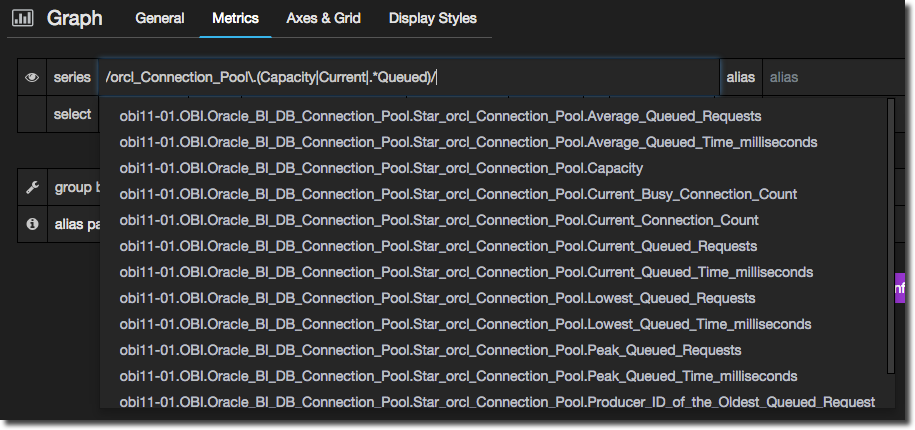The height and width of the screenshot is (430, 915).
Task: Click the Graph panel bar-chart icon
Action: click(23, 18)
